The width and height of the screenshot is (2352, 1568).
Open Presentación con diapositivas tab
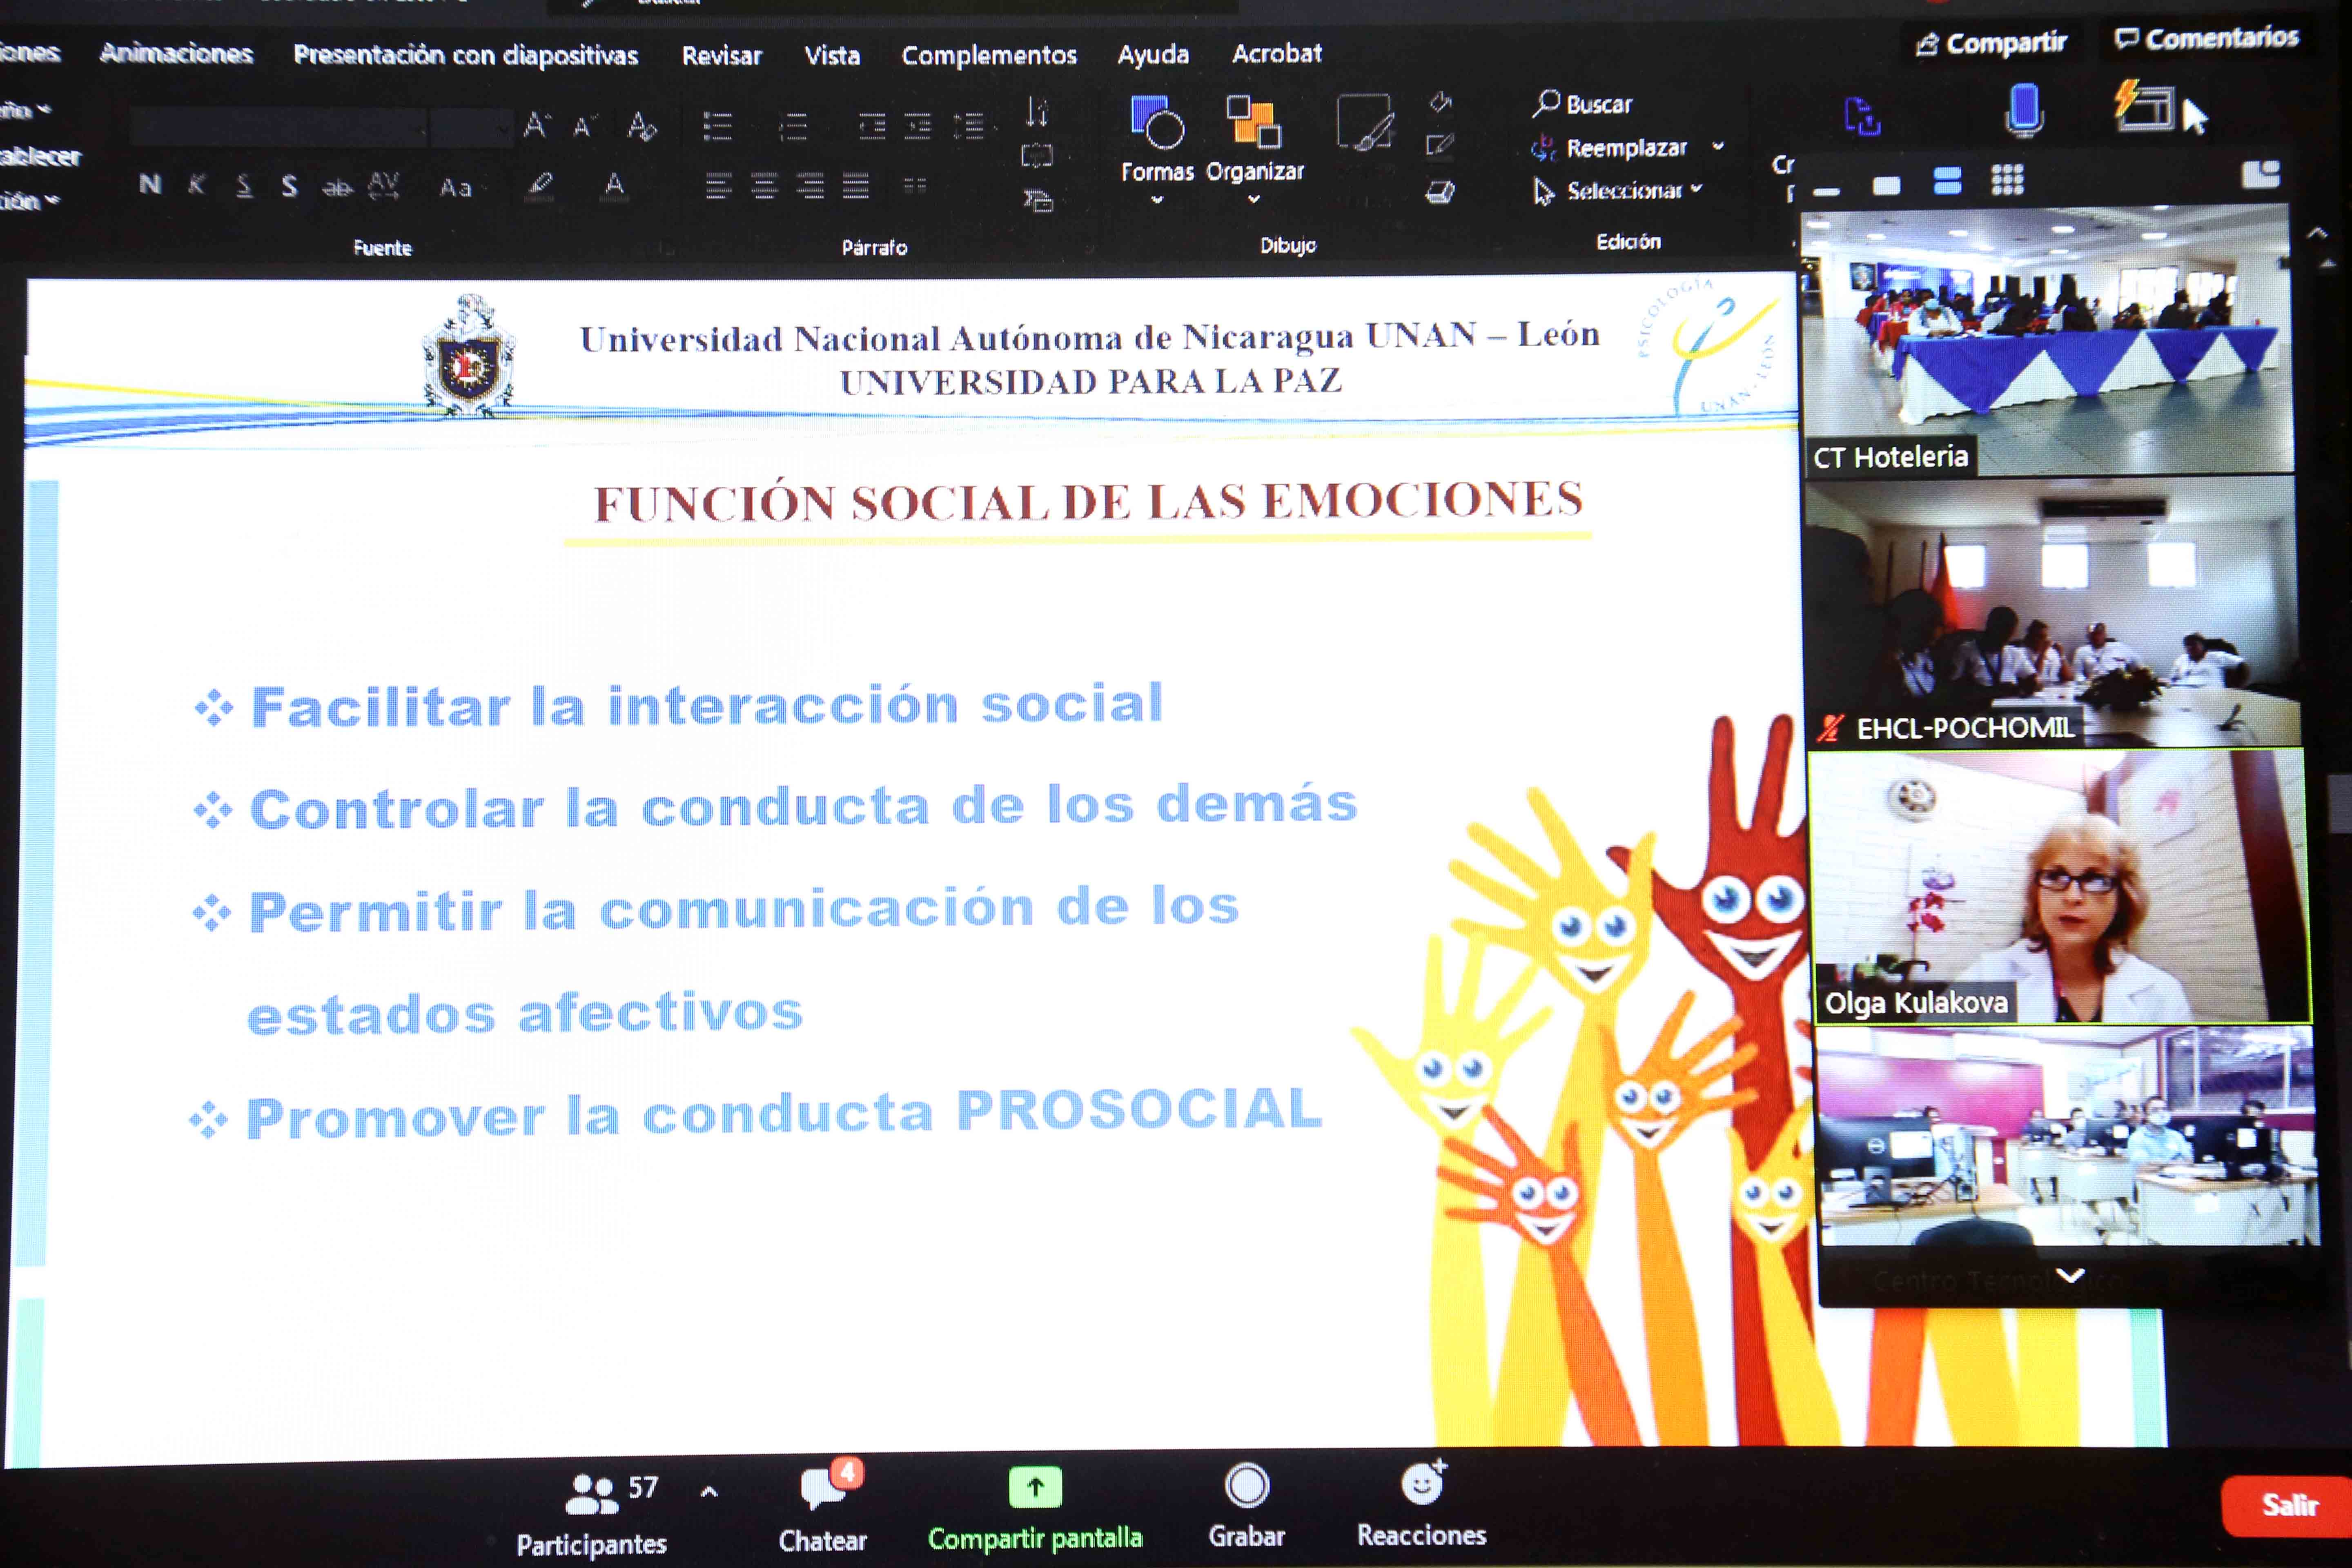465,55
